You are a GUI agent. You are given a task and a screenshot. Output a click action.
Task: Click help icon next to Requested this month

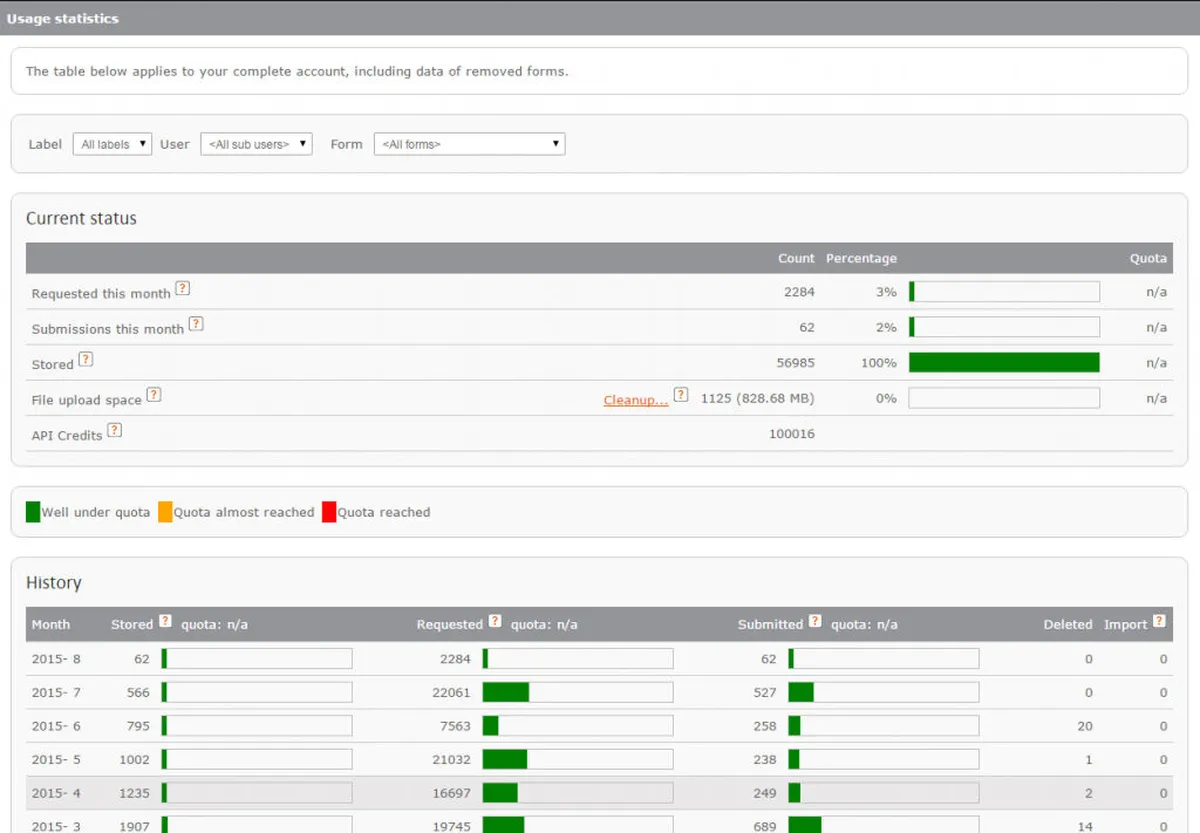pos(182,288)
